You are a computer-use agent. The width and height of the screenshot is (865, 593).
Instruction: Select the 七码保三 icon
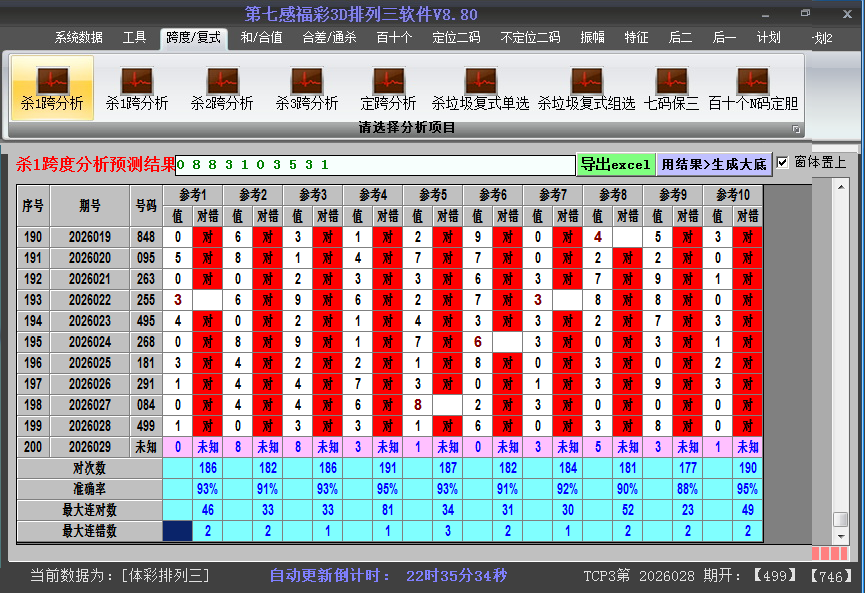pos(671,88)
